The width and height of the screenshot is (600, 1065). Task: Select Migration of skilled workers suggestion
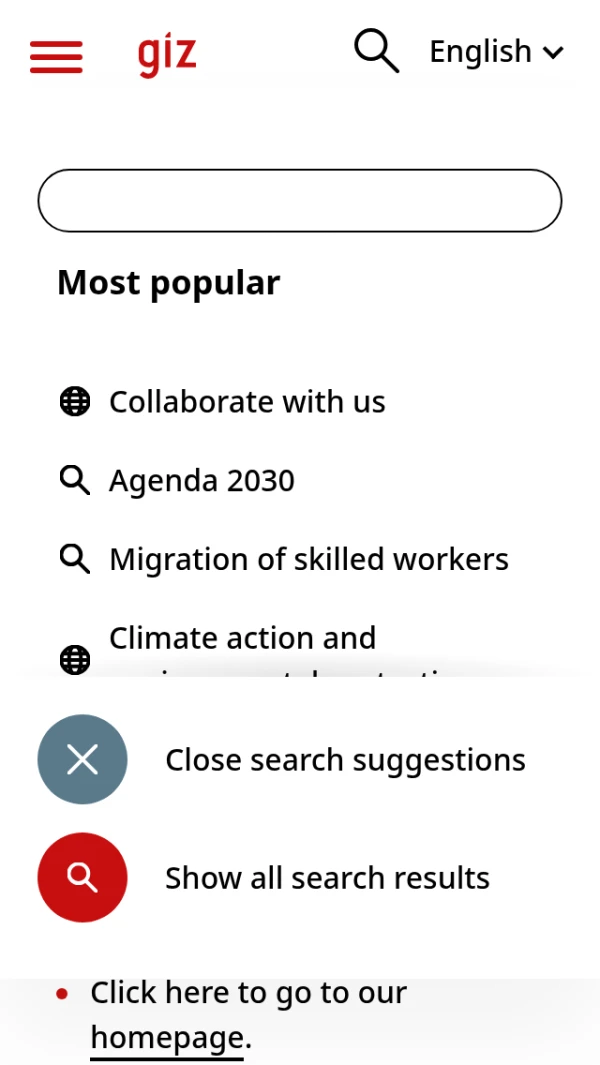[309, 560]
